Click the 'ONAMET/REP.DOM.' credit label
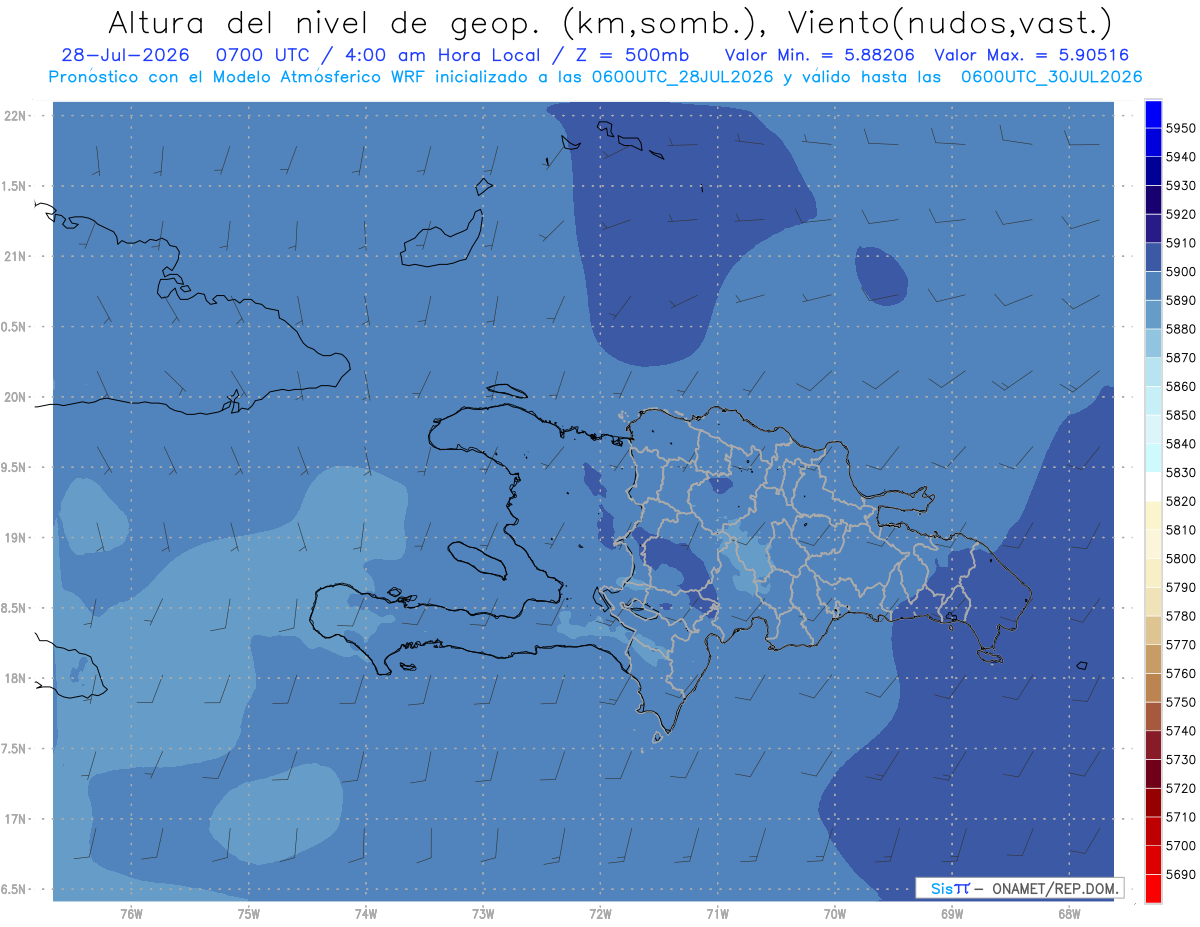This screenshot has height=927, width=1200. point(1056,888)
